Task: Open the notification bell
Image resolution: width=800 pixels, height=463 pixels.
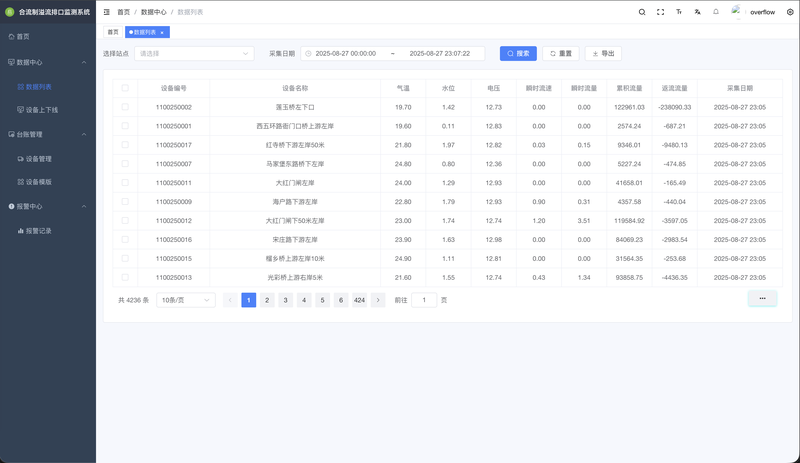Action: pyautogui.click(x=716, y=12)
